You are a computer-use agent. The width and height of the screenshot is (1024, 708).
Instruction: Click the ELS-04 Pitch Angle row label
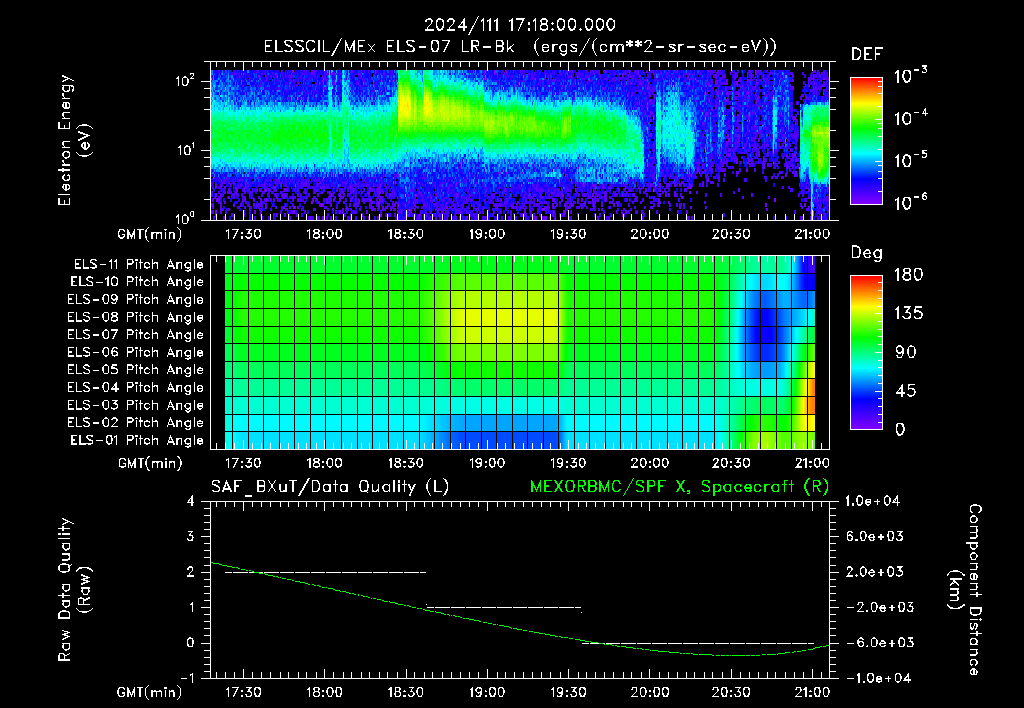[x=136, y=388]
